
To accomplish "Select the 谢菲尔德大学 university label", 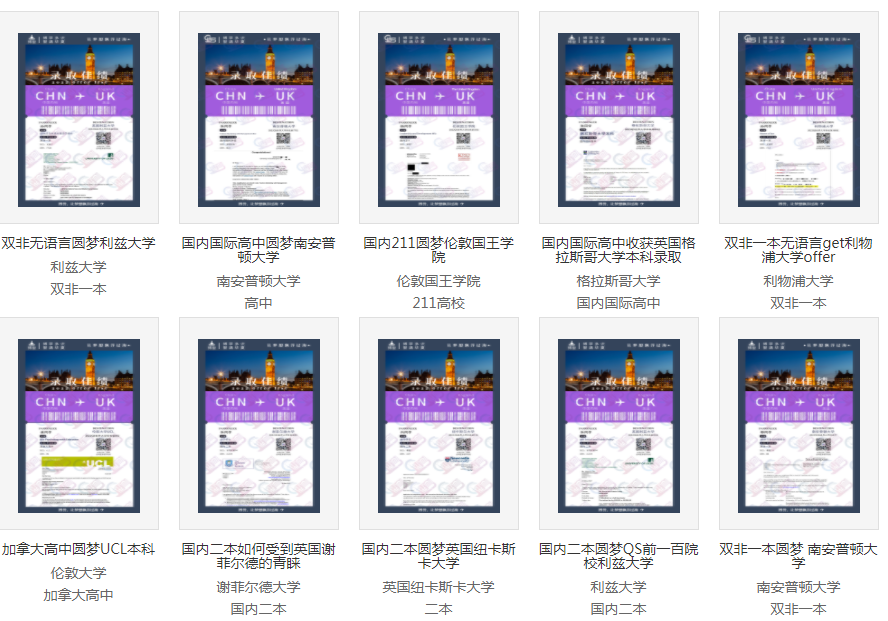I will point(259,588).
